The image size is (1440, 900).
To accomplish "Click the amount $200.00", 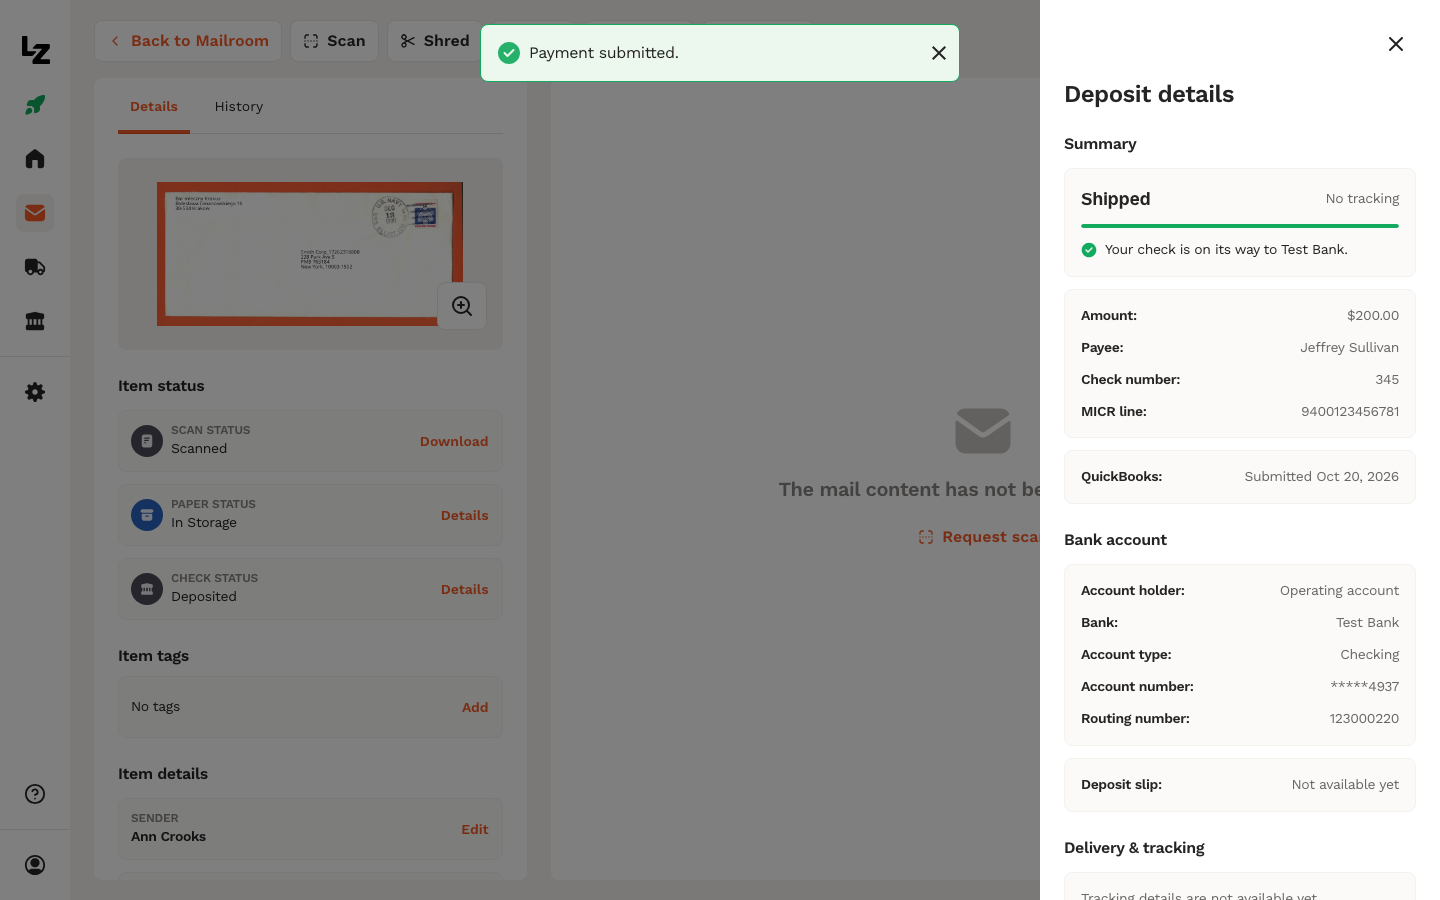I will [x=1373, y=316].
